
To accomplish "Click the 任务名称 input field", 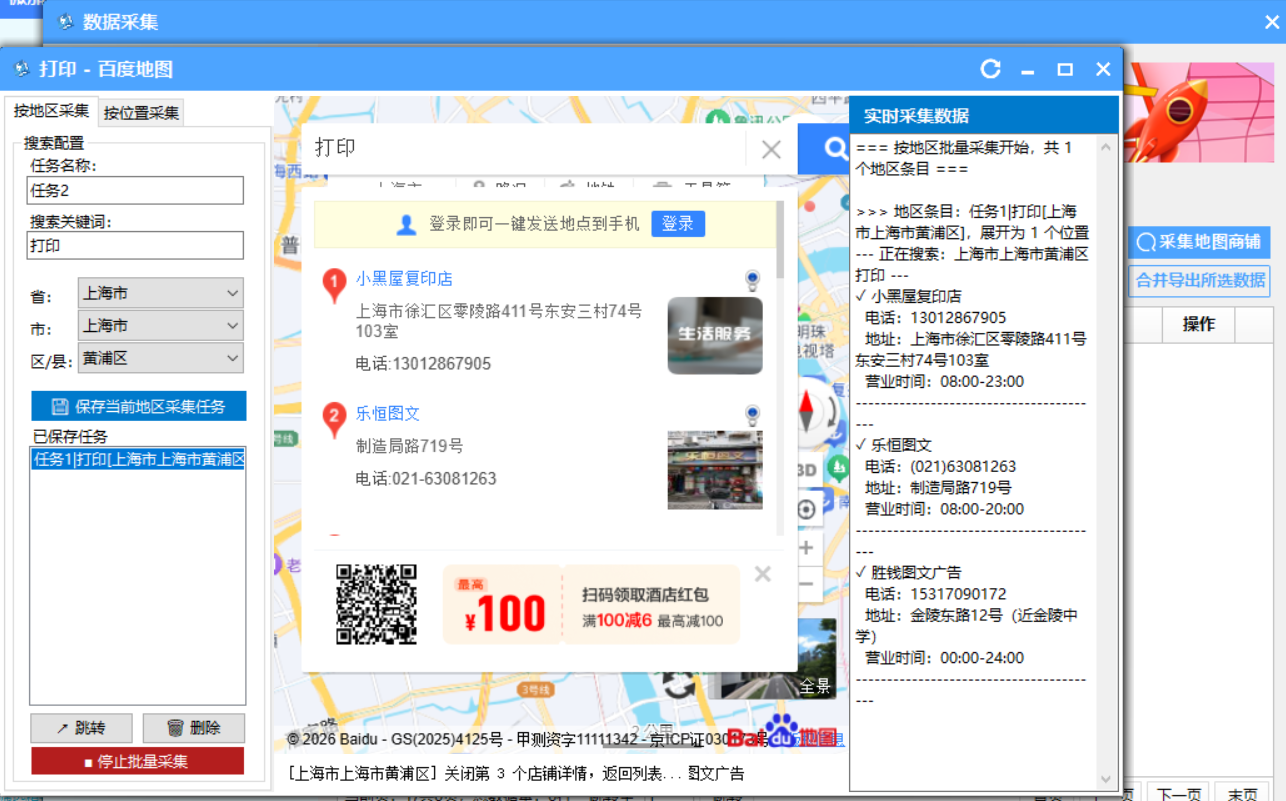I will 136,190.
